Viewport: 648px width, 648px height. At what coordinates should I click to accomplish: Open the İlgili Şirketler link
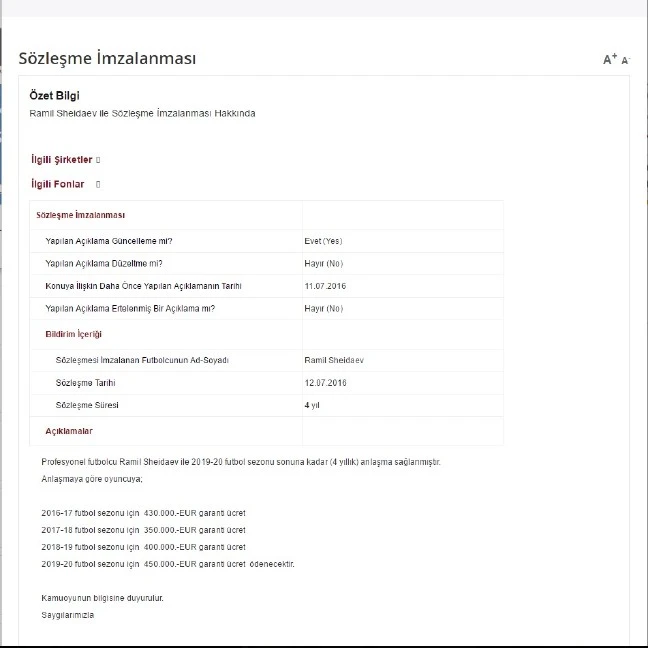61,160
